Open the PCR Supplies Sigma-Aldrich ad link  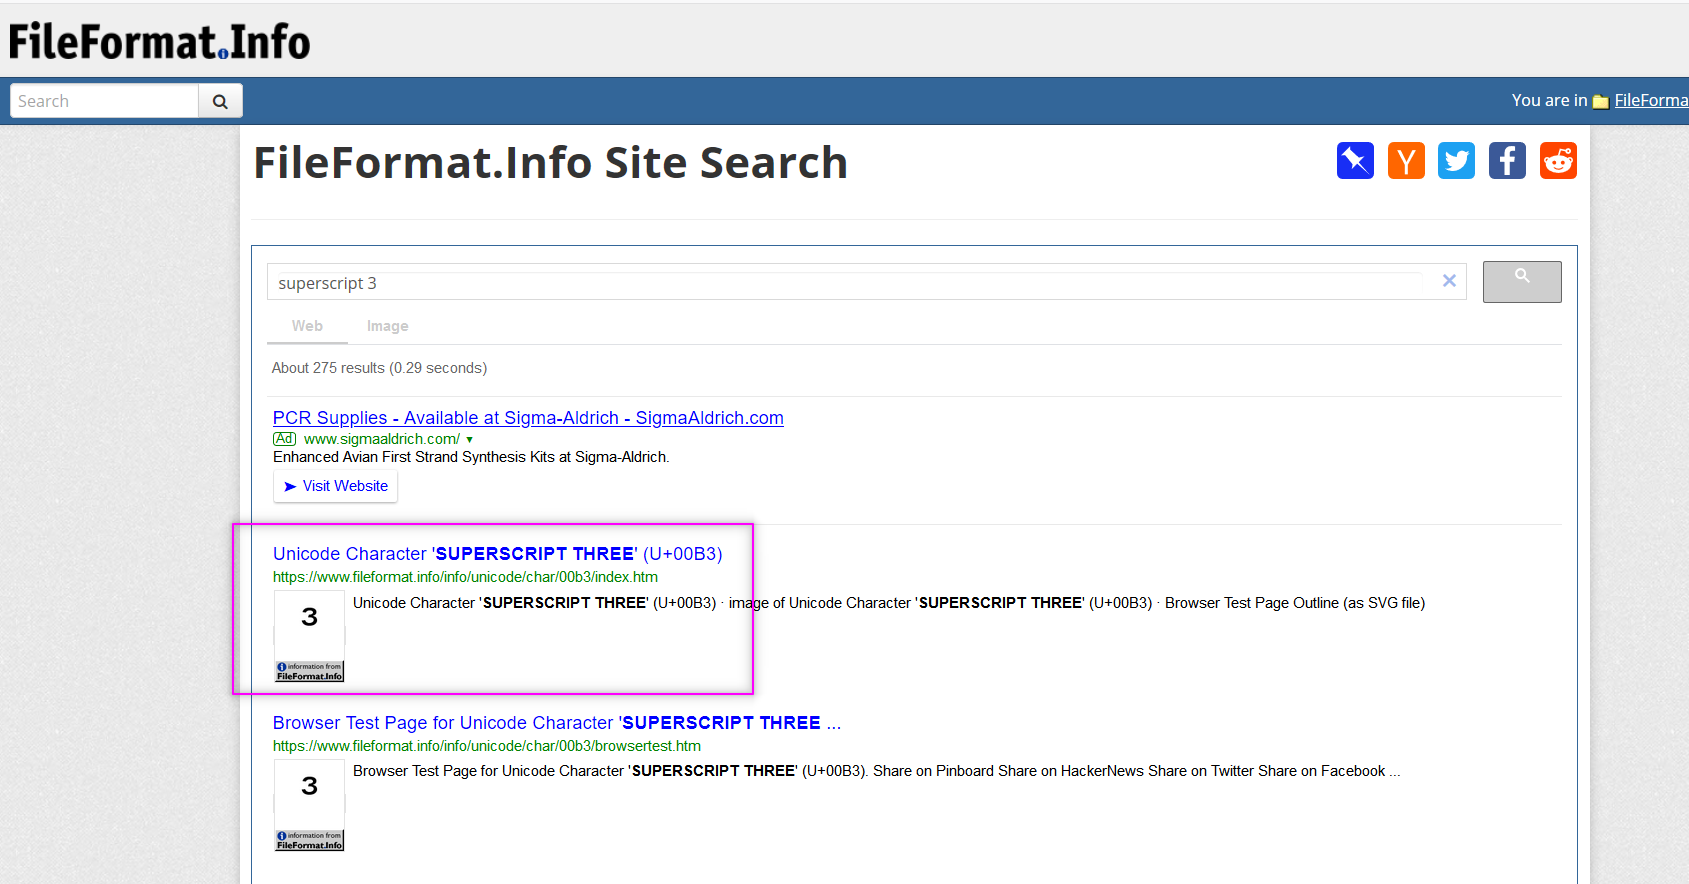click(528, 418)
